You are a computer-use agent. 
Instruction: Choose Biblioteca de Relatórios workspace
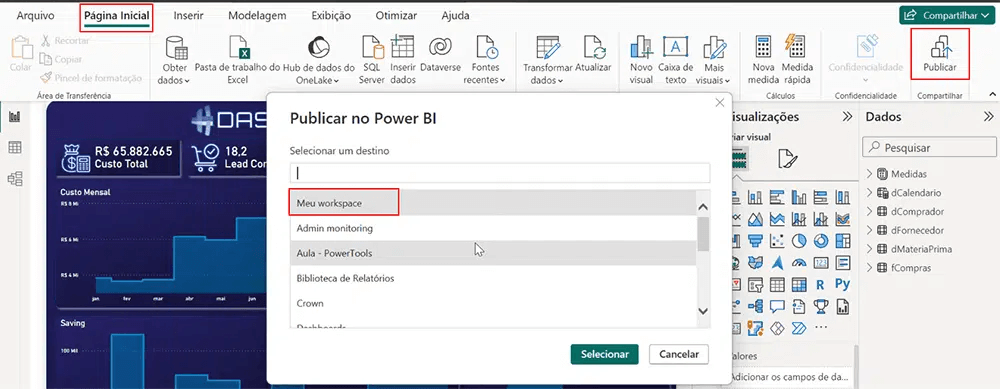492,278
